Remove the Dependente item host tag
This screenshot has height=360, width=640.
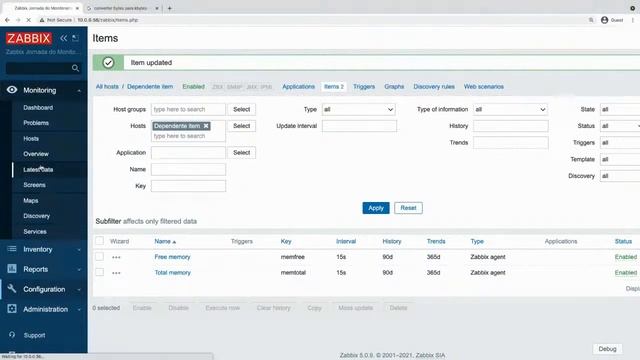pos(206,126)
